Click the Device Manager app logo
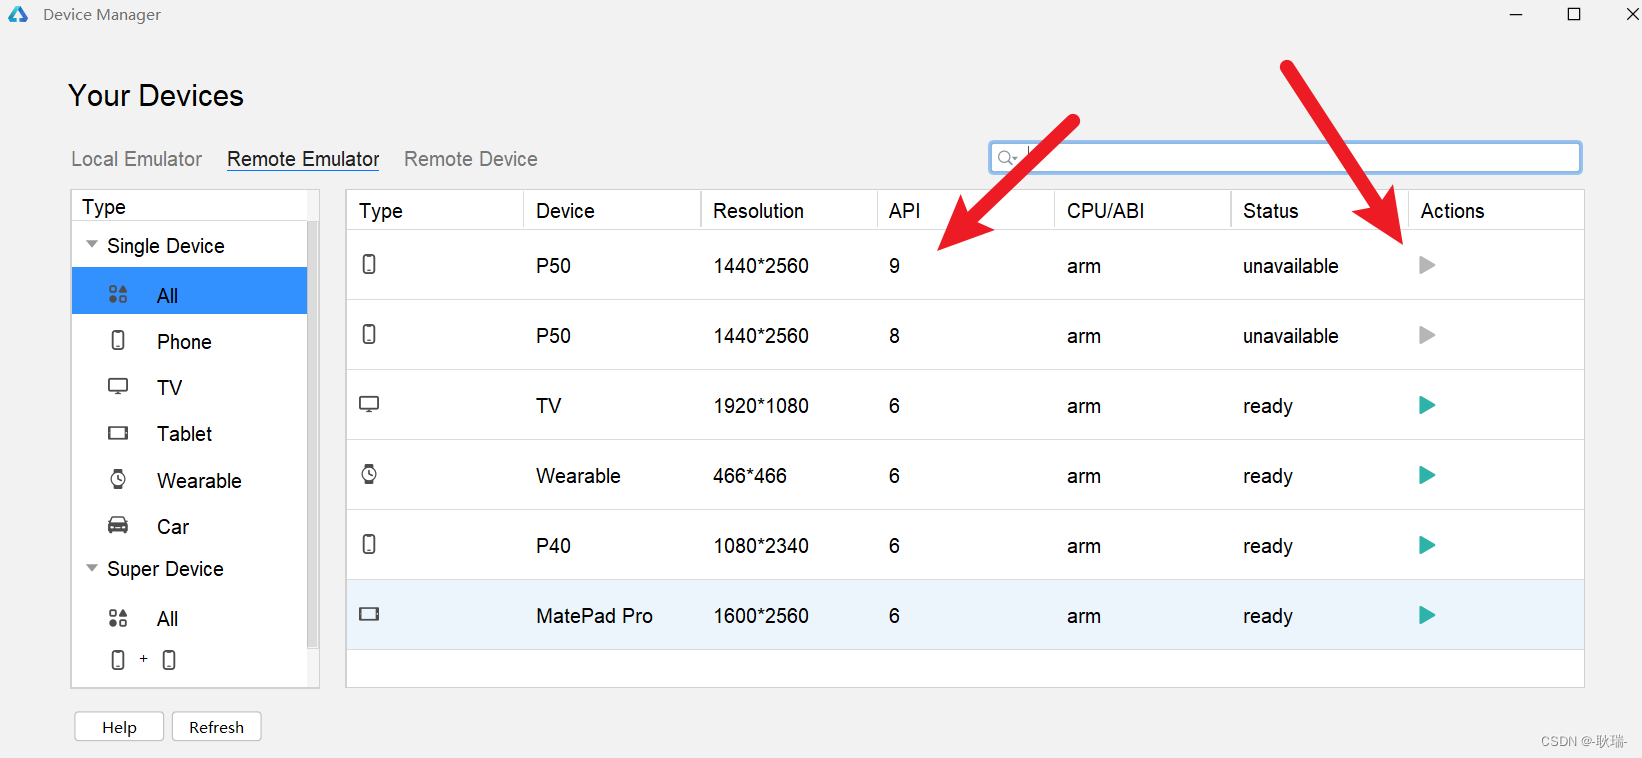The width and height of the screenshot is (1642, 758). (x=18, y=14)
